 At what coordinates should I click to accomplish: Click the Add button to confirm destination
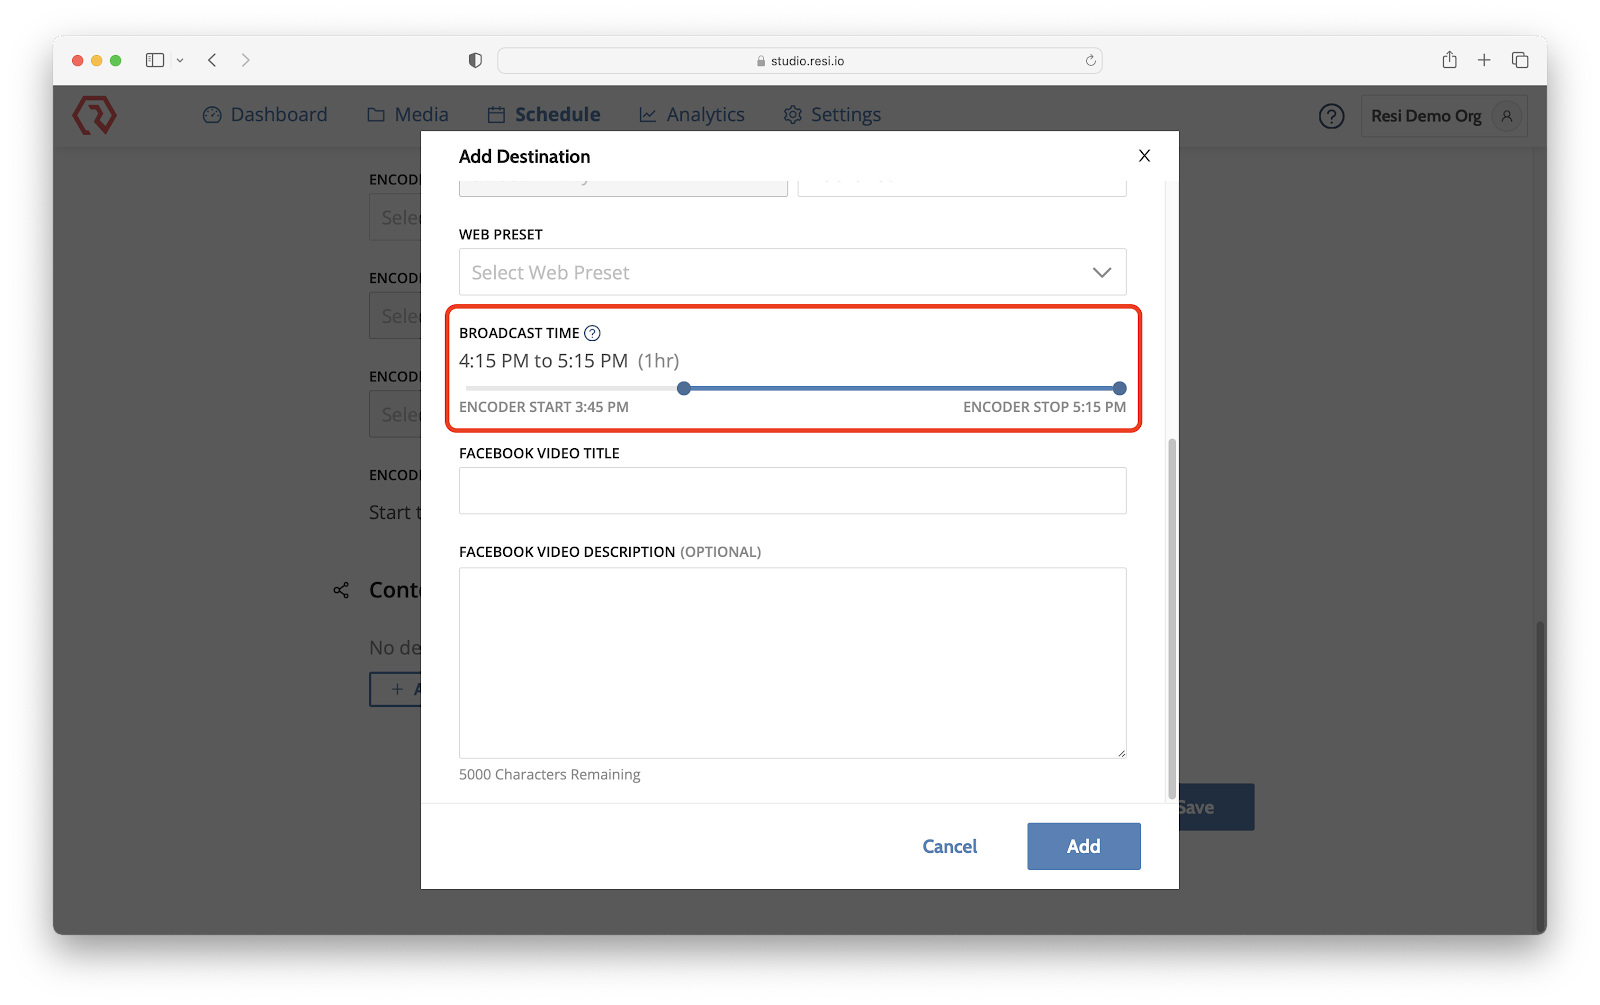pos(1083,846)
